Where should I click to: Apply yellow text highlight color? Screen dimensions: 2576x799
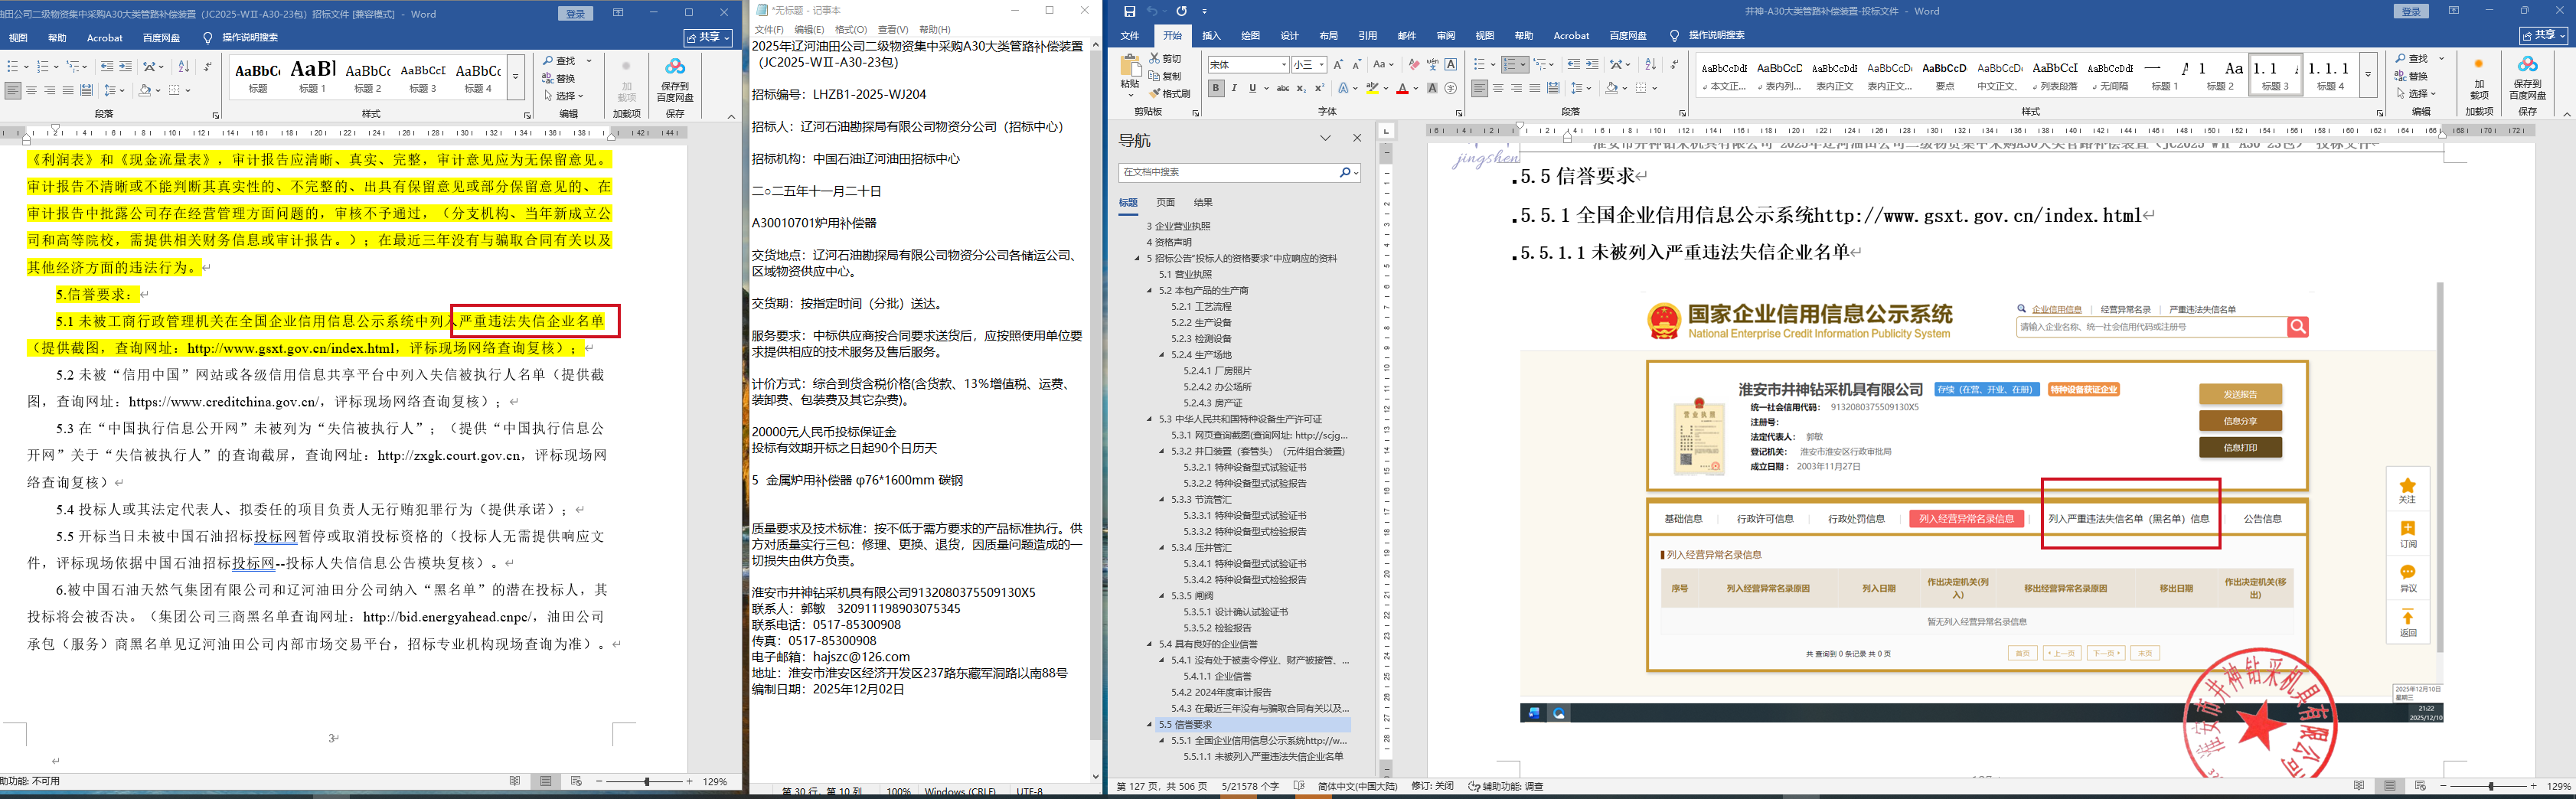coord(1373,89)
